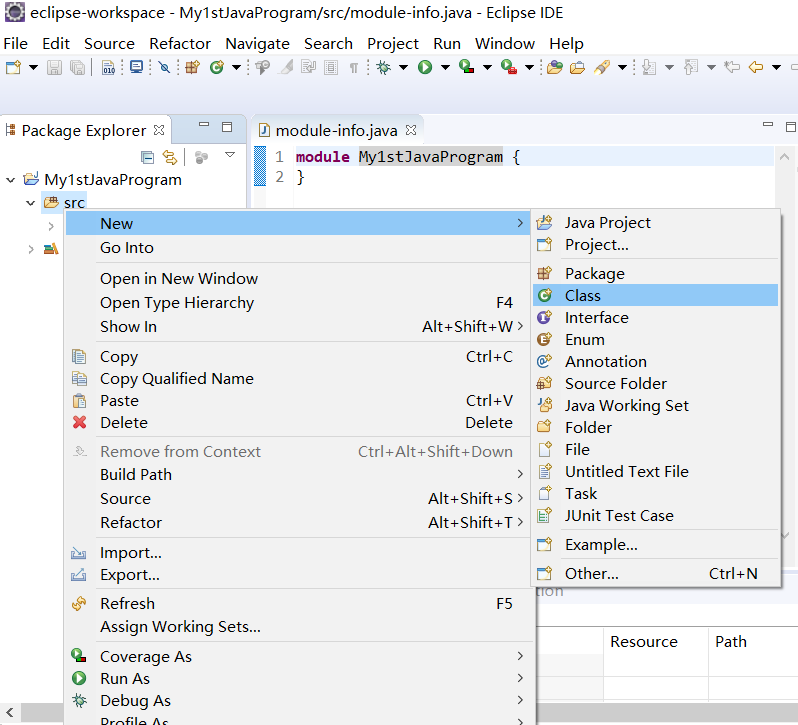Expand Show In submenu
798x725 pixels.
[299, 327]
